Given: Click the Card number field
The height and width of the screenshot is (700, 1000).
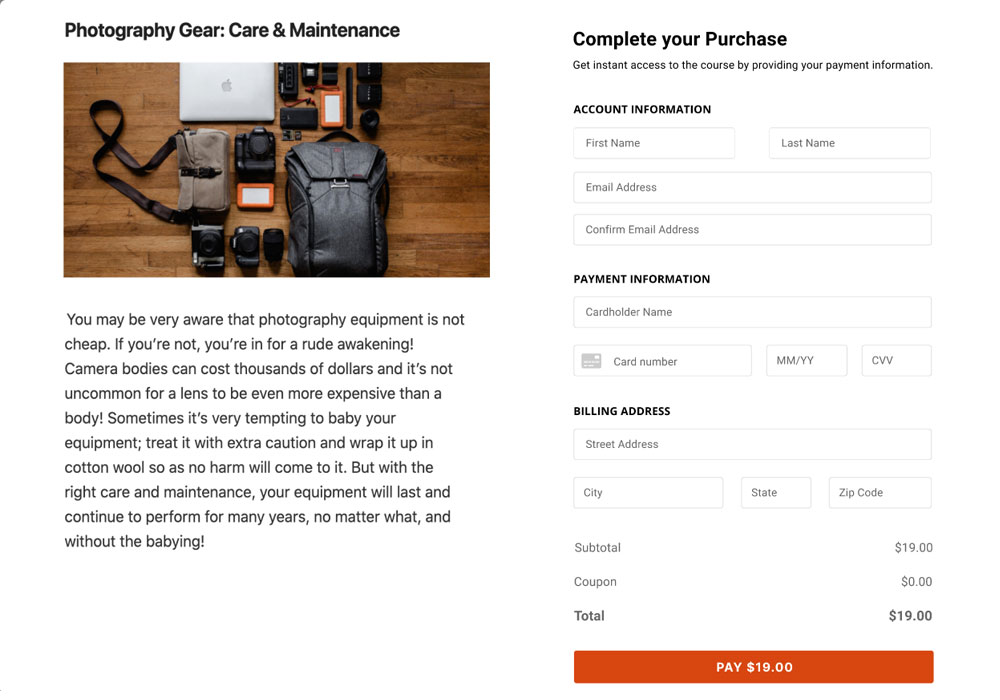Looking at the screenshot, I should [x=676, y=361].
